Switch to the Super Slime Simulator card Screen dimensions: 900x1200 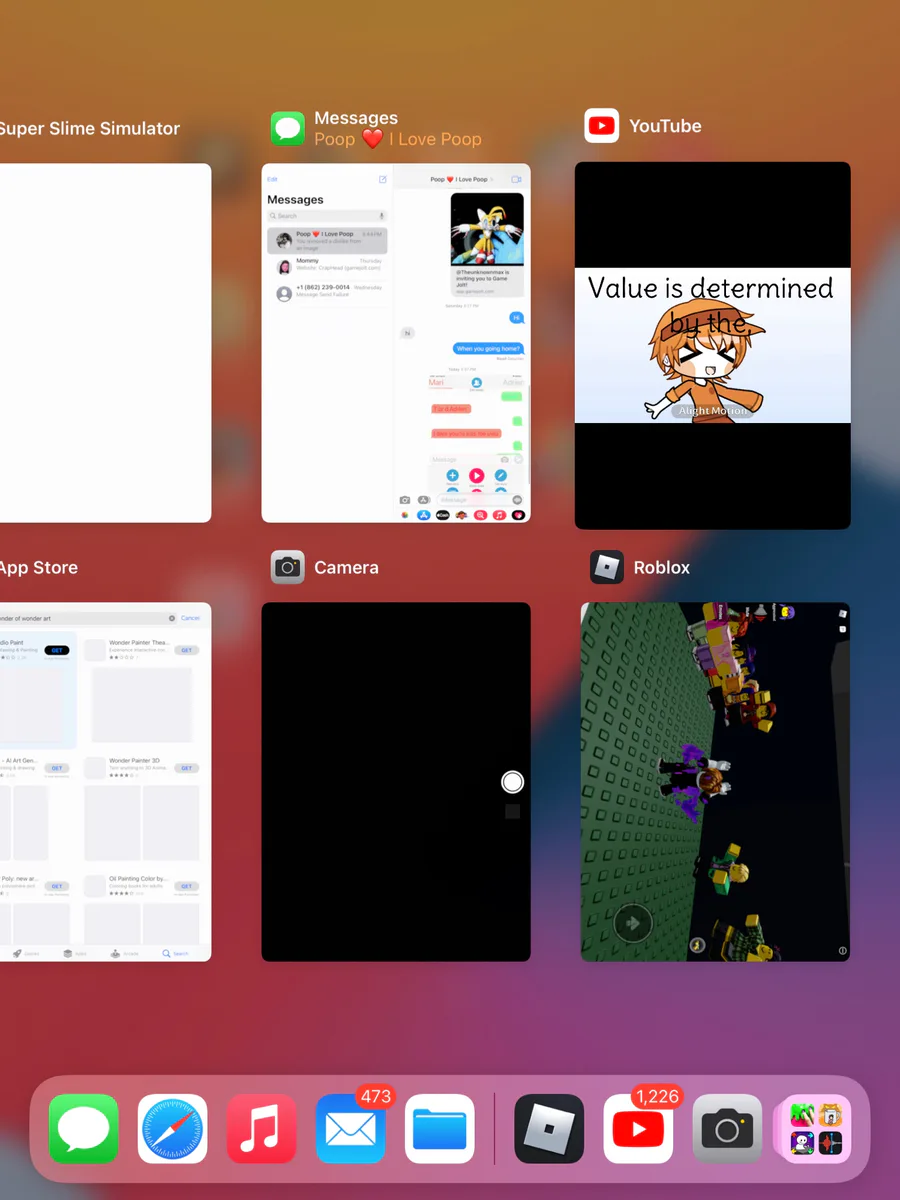point(105,342)
